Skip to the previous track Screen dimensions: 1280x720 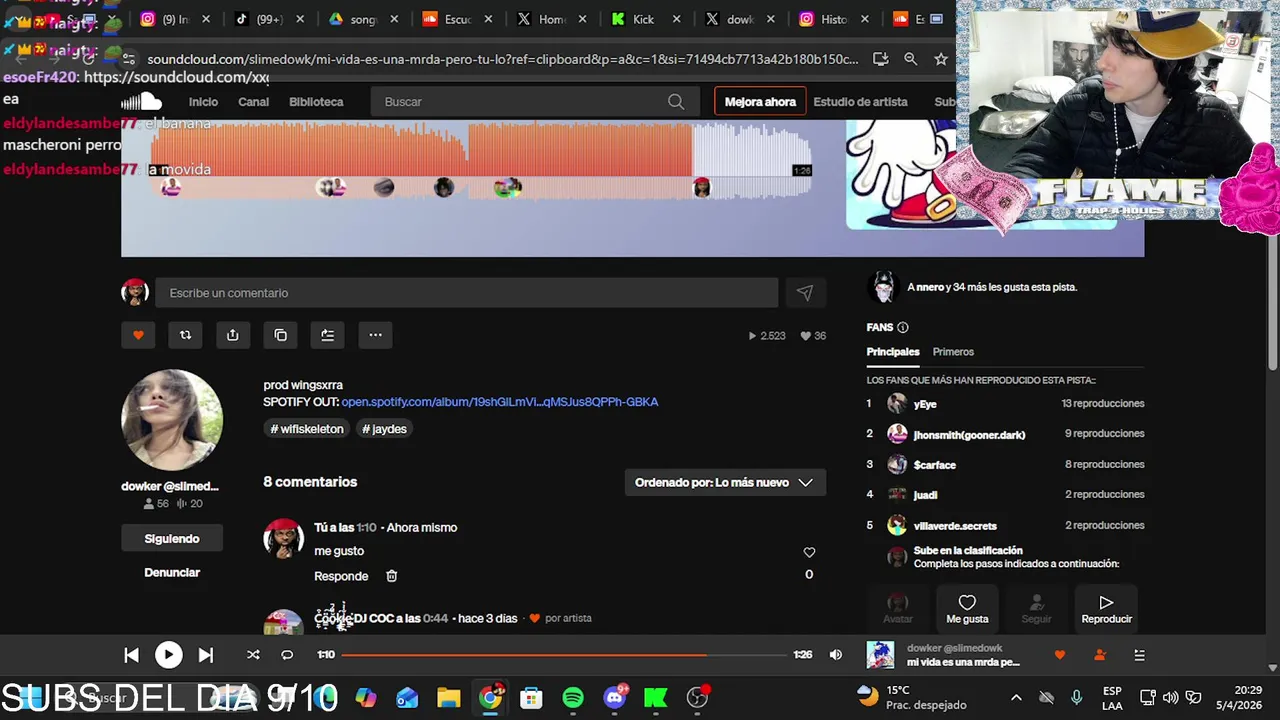pos(131,655)
